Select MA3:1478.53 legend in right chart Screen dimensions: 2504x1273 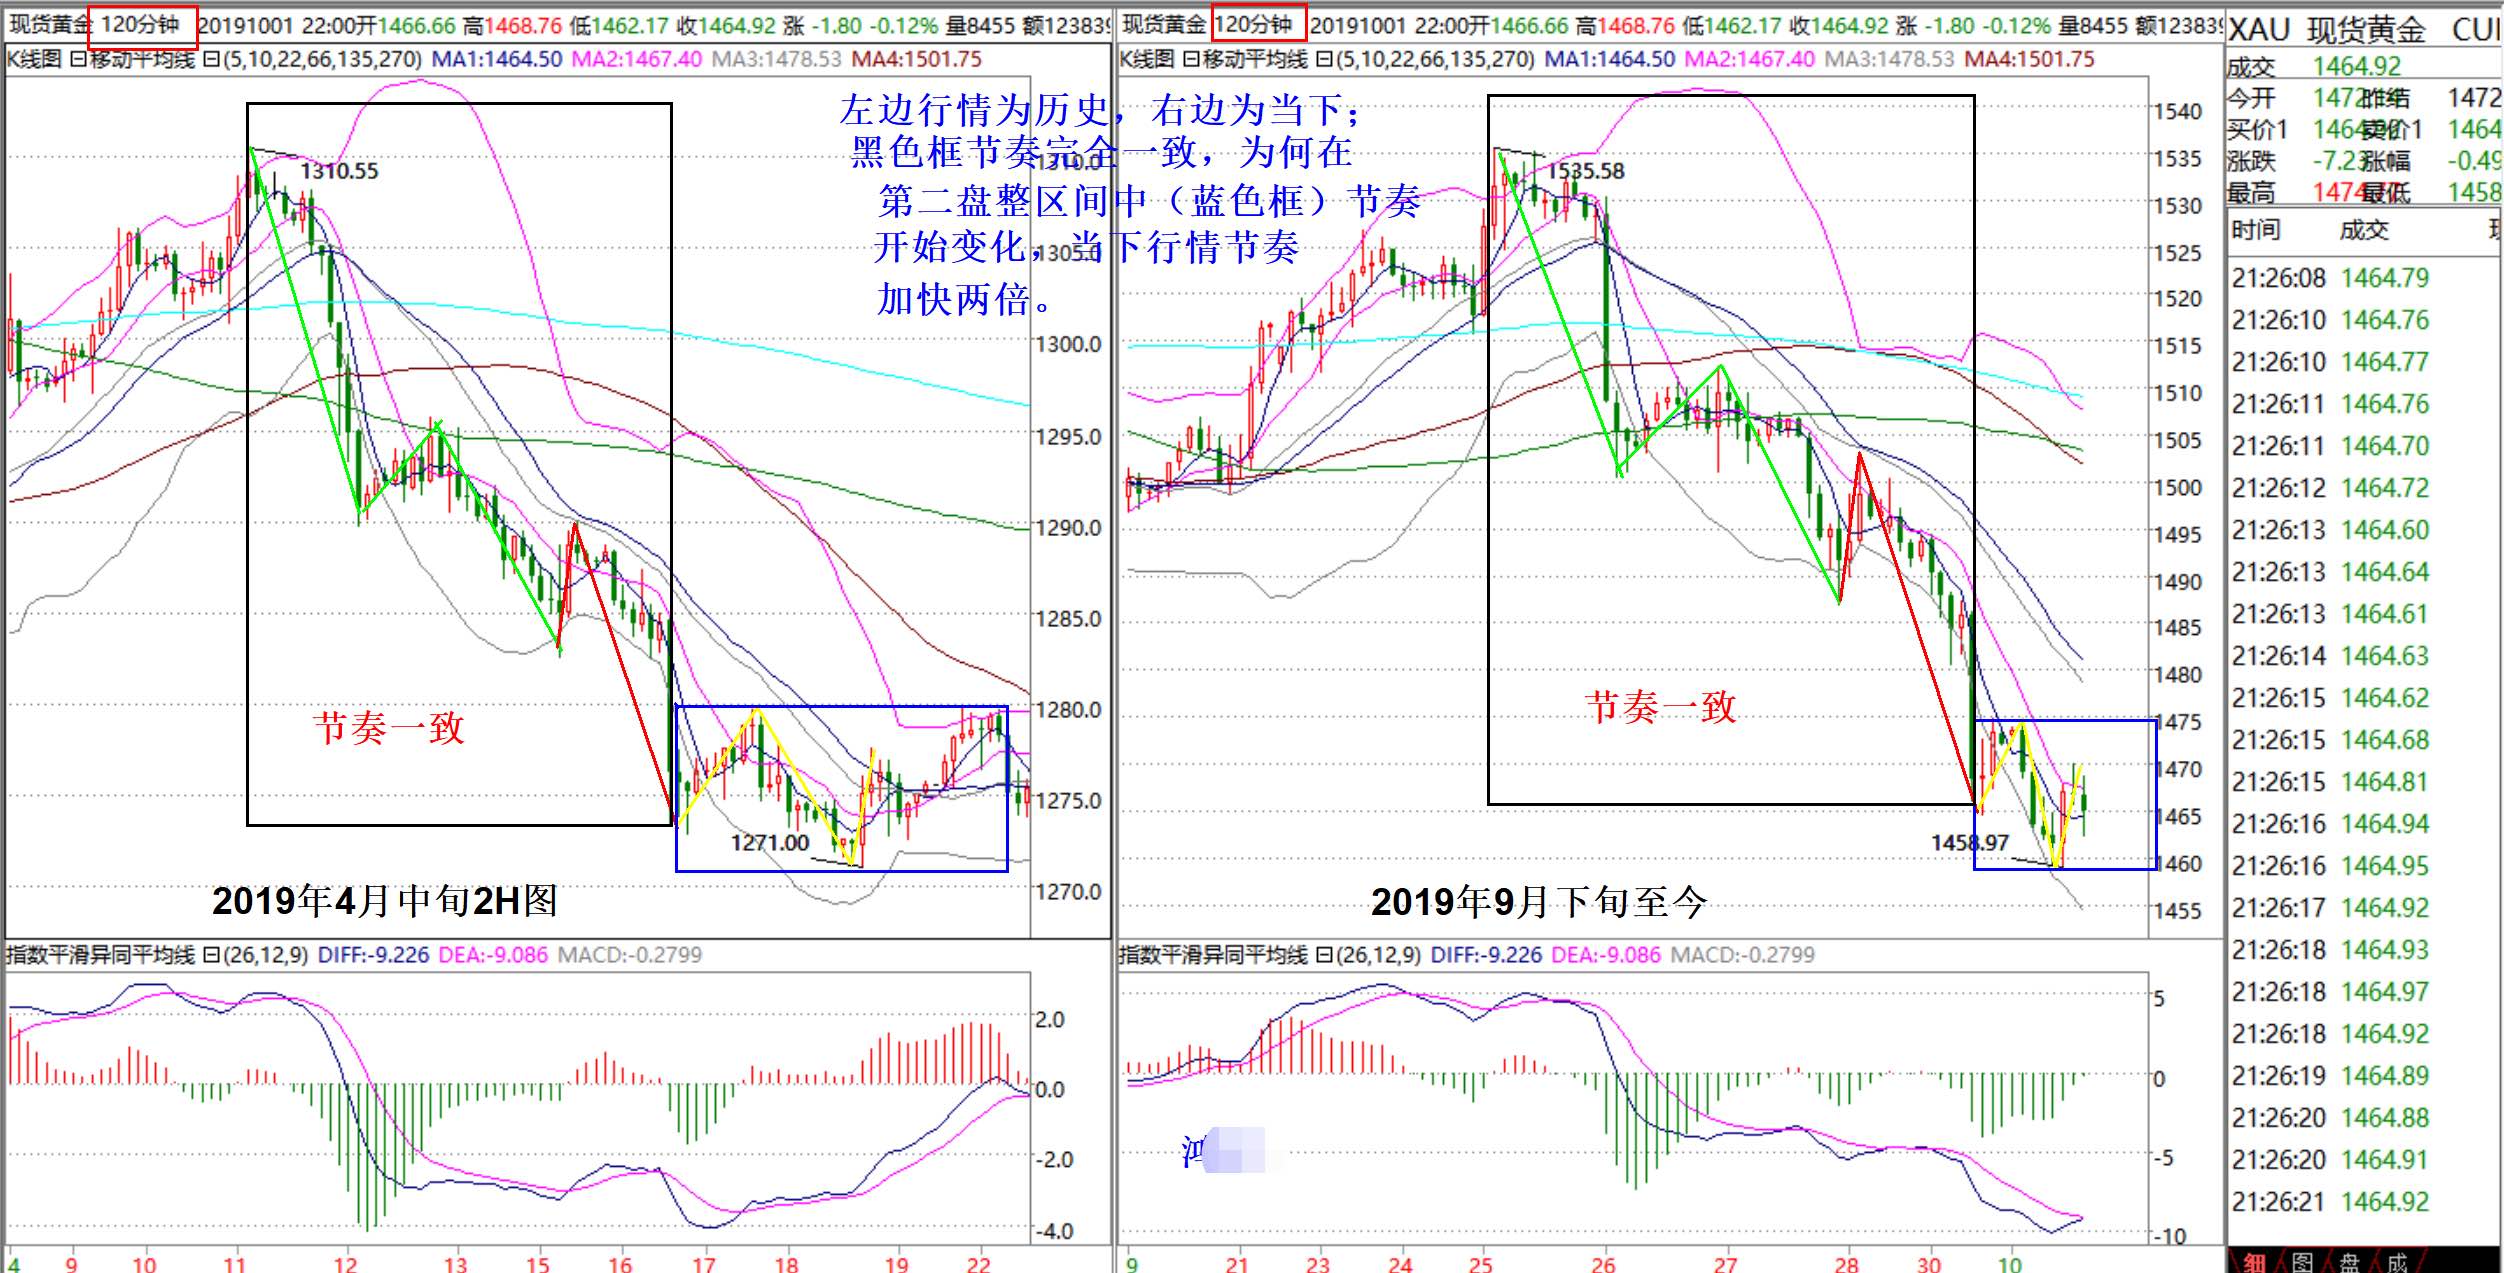[1890, 60]
